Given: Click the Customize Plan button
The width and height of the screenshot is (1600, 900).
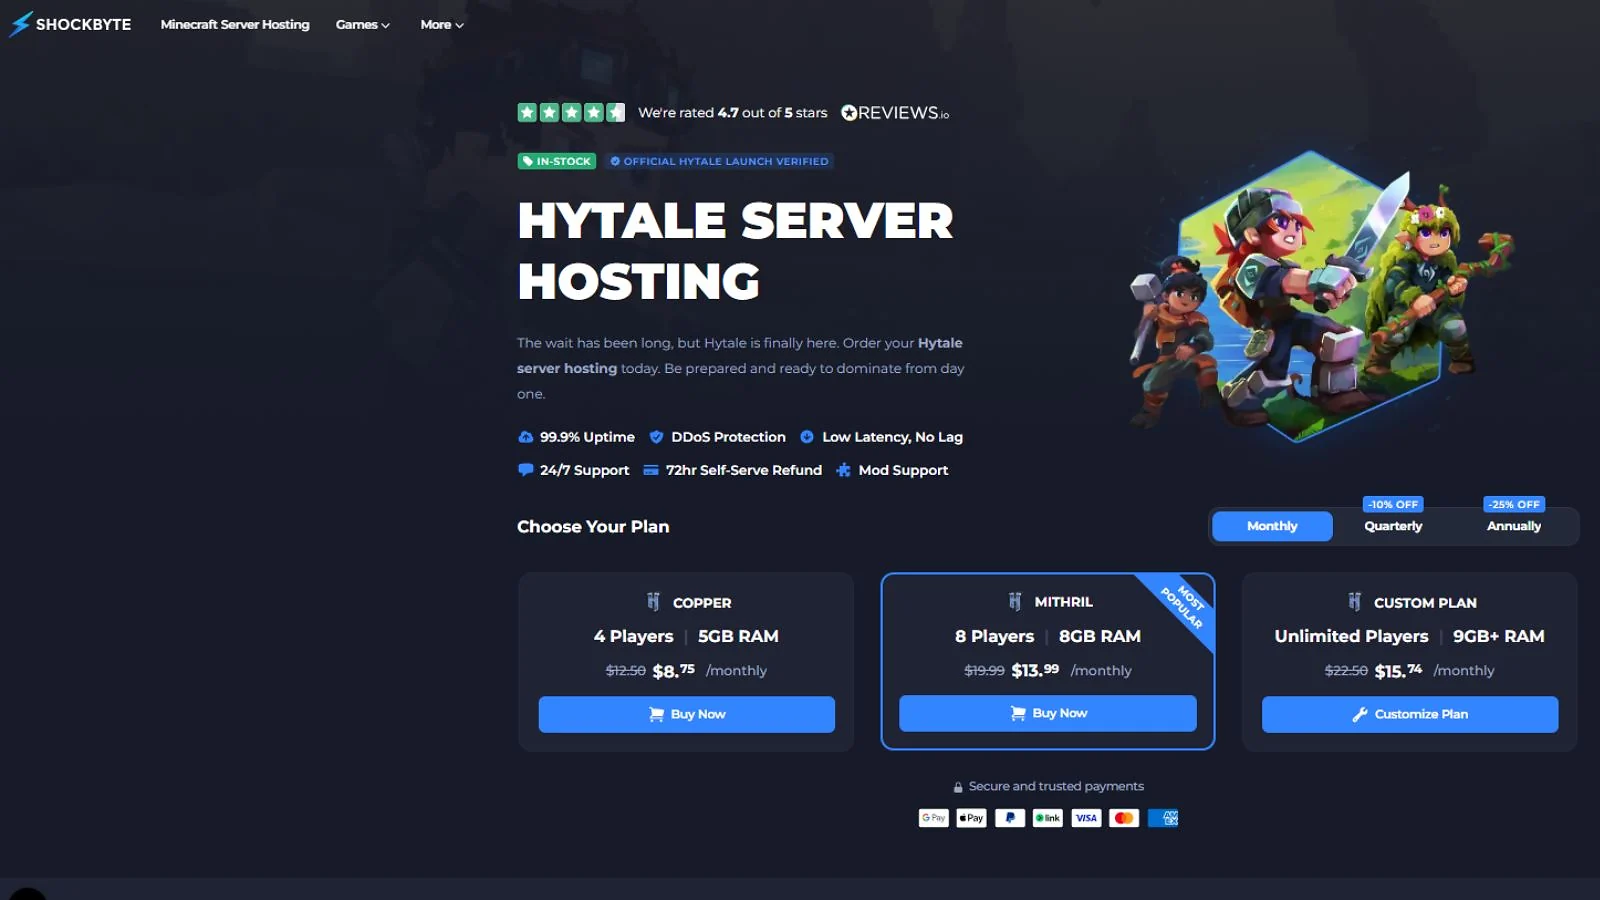Looking at the screenshot, I should (1410, 714).
